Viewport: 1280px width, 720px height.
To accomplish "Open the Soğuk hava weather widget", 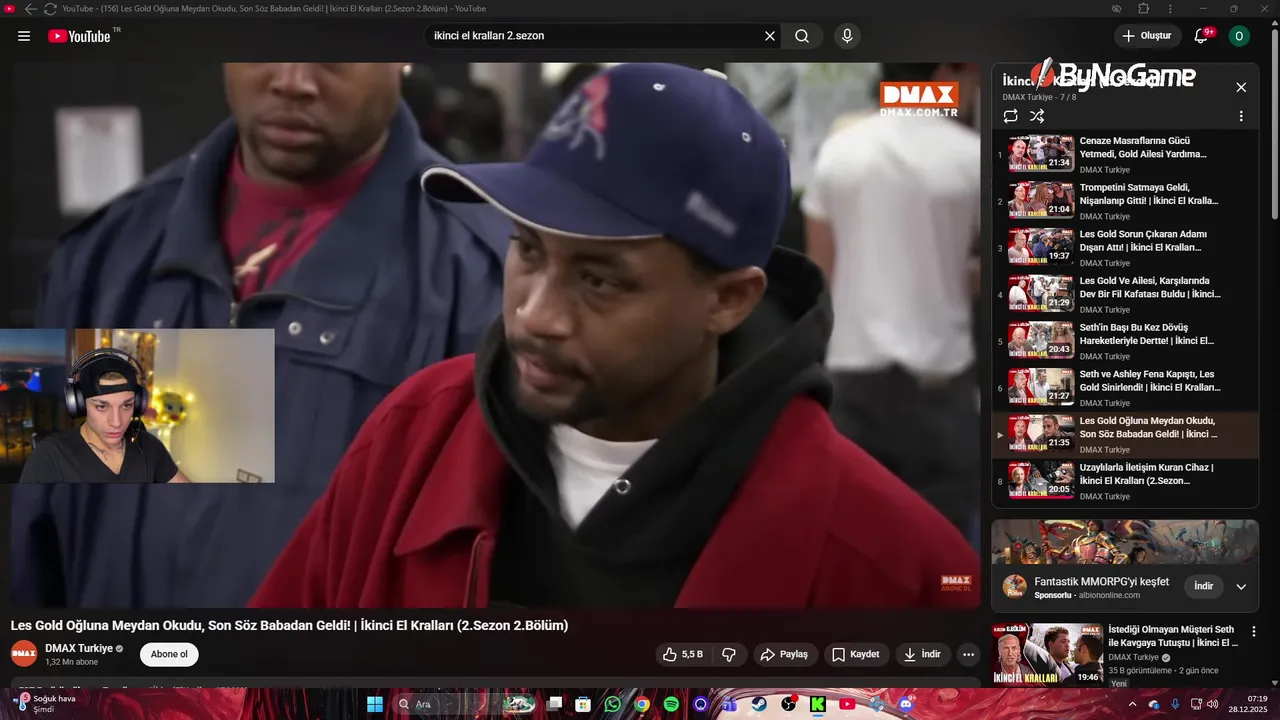I will tap(44, 704).
